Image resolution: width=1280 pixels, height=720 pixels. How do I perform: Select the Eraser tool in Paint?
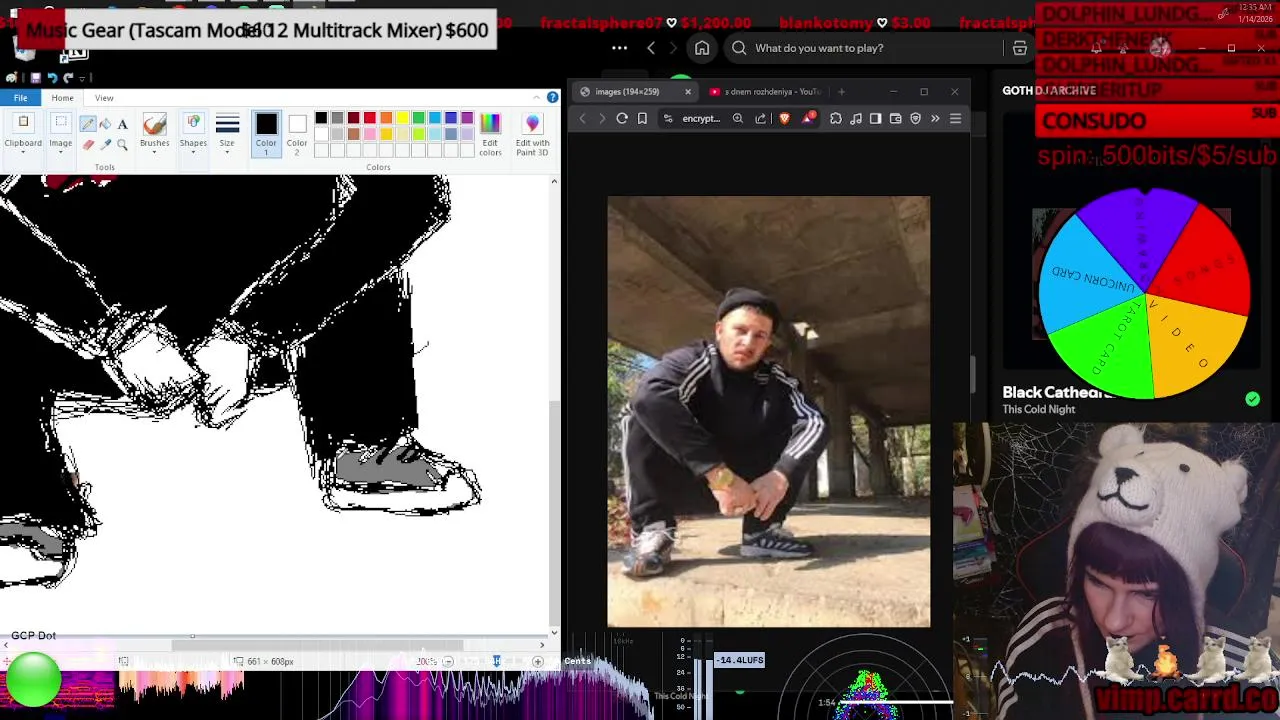pos(88,145)
